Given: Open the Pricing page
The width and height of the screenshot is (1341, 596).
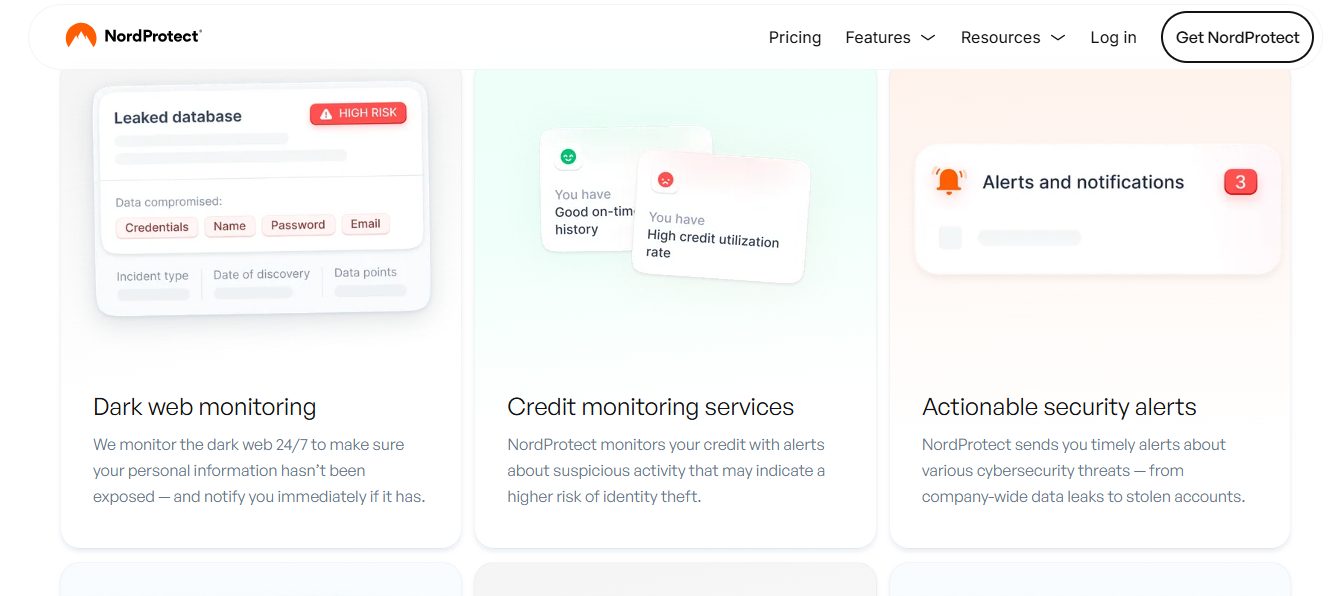Looking at the screenshot, I should tap(795, 38).
